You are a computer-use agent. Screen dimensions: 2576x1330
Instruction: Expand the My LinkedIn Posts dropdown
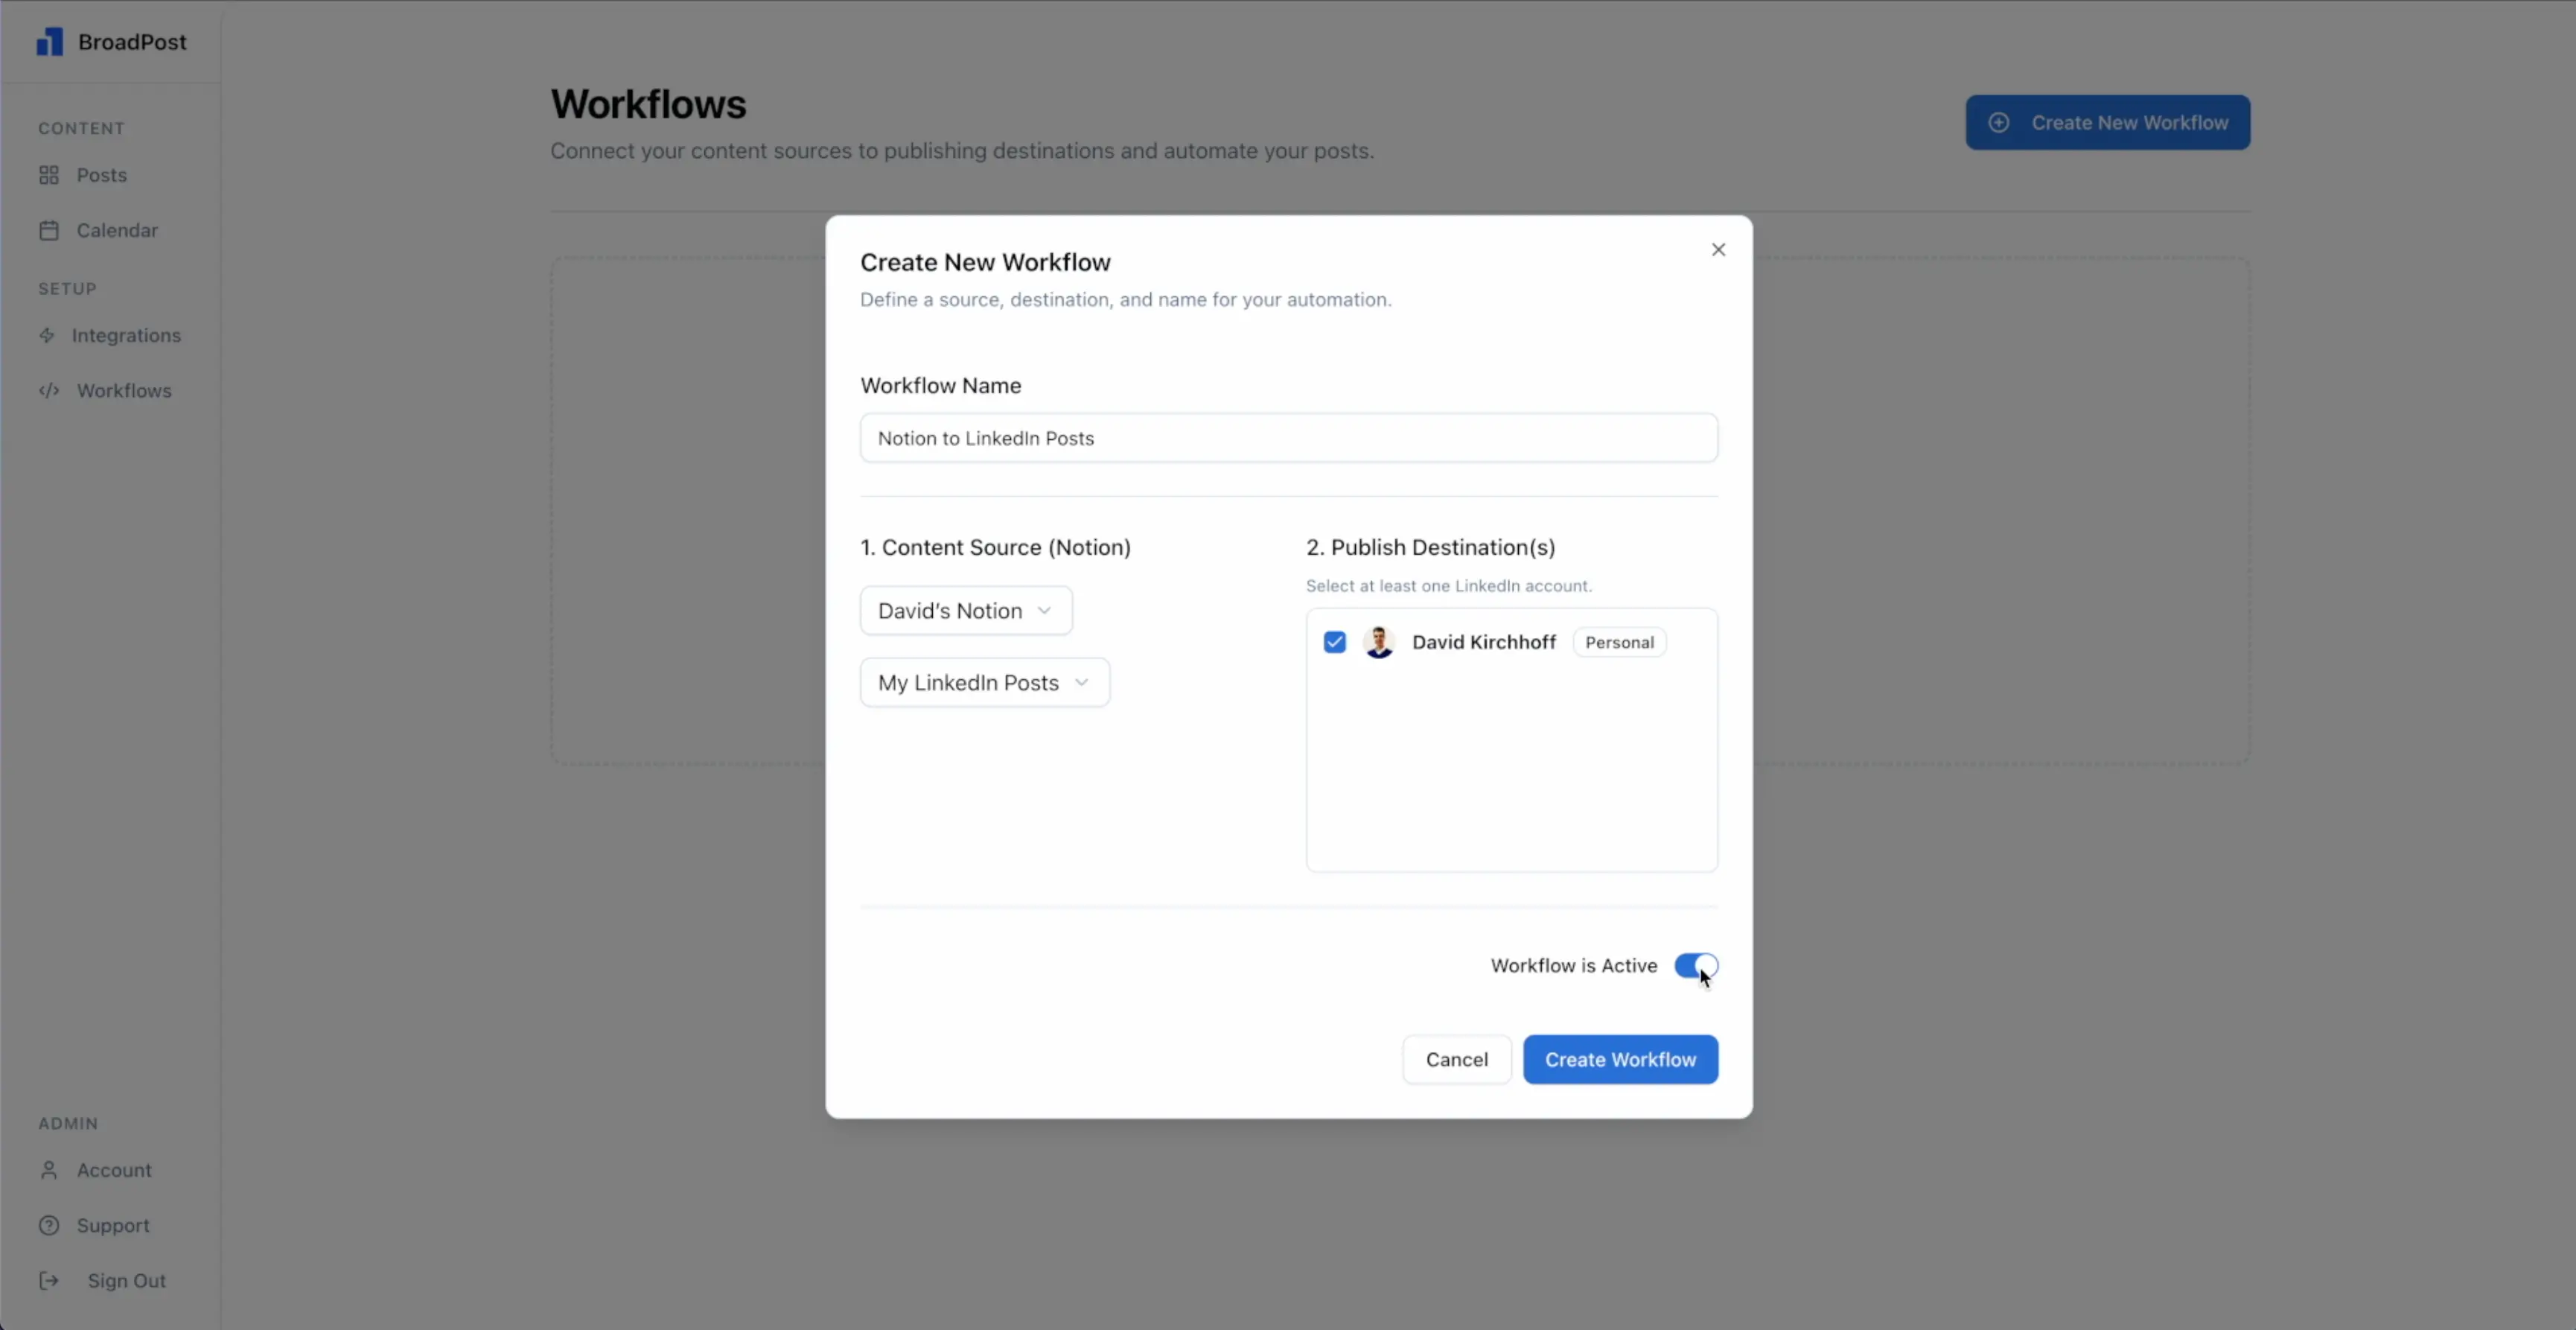point(984,682)
